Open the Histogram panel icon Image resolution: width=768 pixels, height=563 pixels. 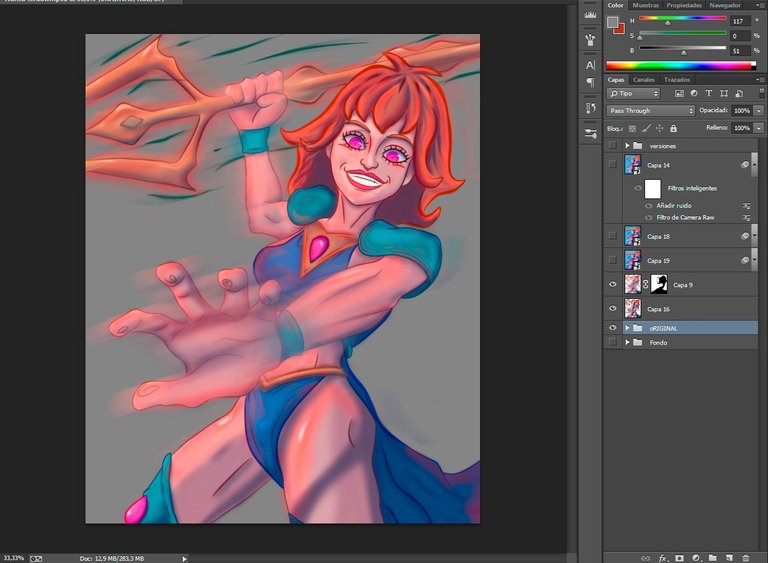pos(591,14)
